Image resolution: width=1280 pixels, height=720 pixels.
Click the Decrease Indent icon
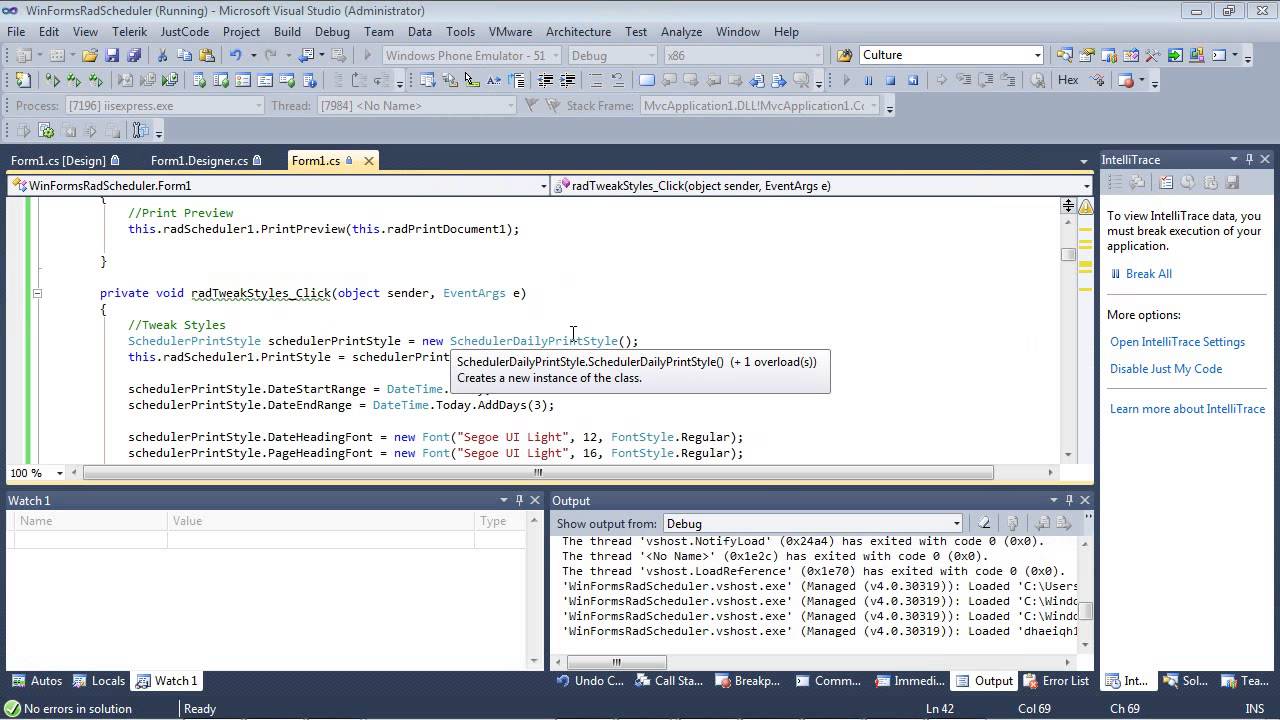[x=546, y=80]
